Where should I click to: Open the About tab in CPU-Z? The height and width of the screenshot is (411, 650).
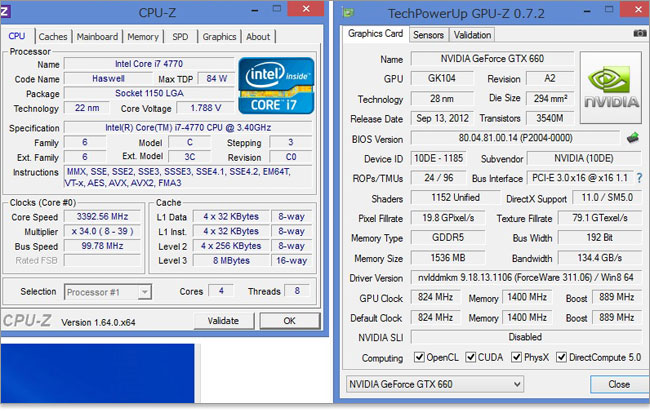[258, 37]
